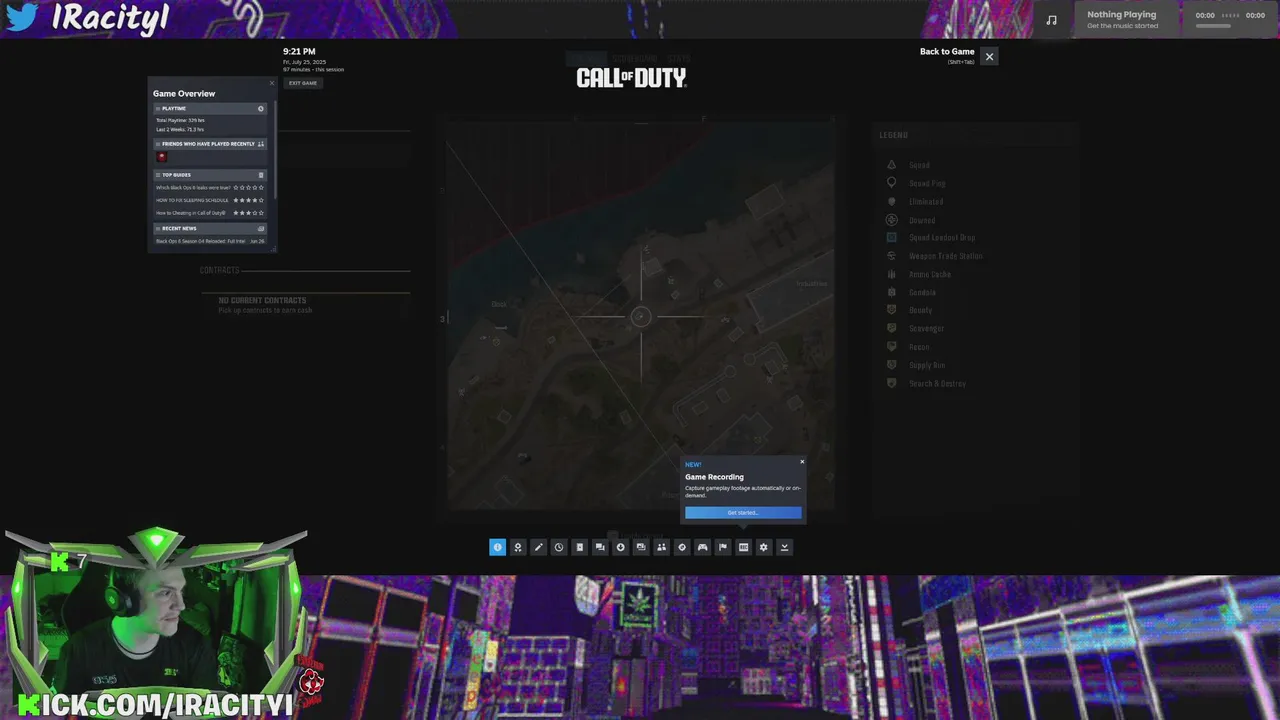Click 'Downed' in the map legend
The height and width of the screenshot is (720, 1280).
(x=922, y=220)
